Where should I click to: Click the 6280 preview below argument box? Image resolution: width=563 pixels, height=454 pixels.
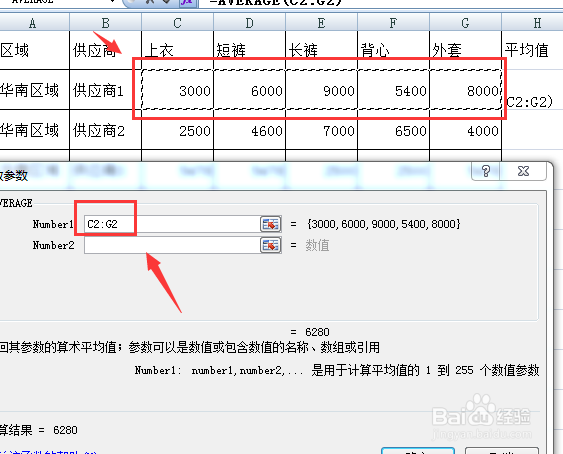point(317,332)
